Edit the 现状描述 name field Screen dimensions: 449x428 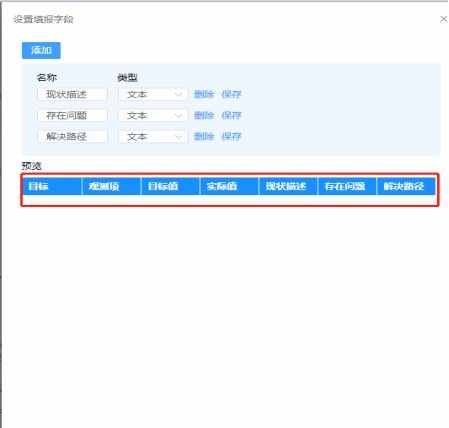[x=72, y=94]
